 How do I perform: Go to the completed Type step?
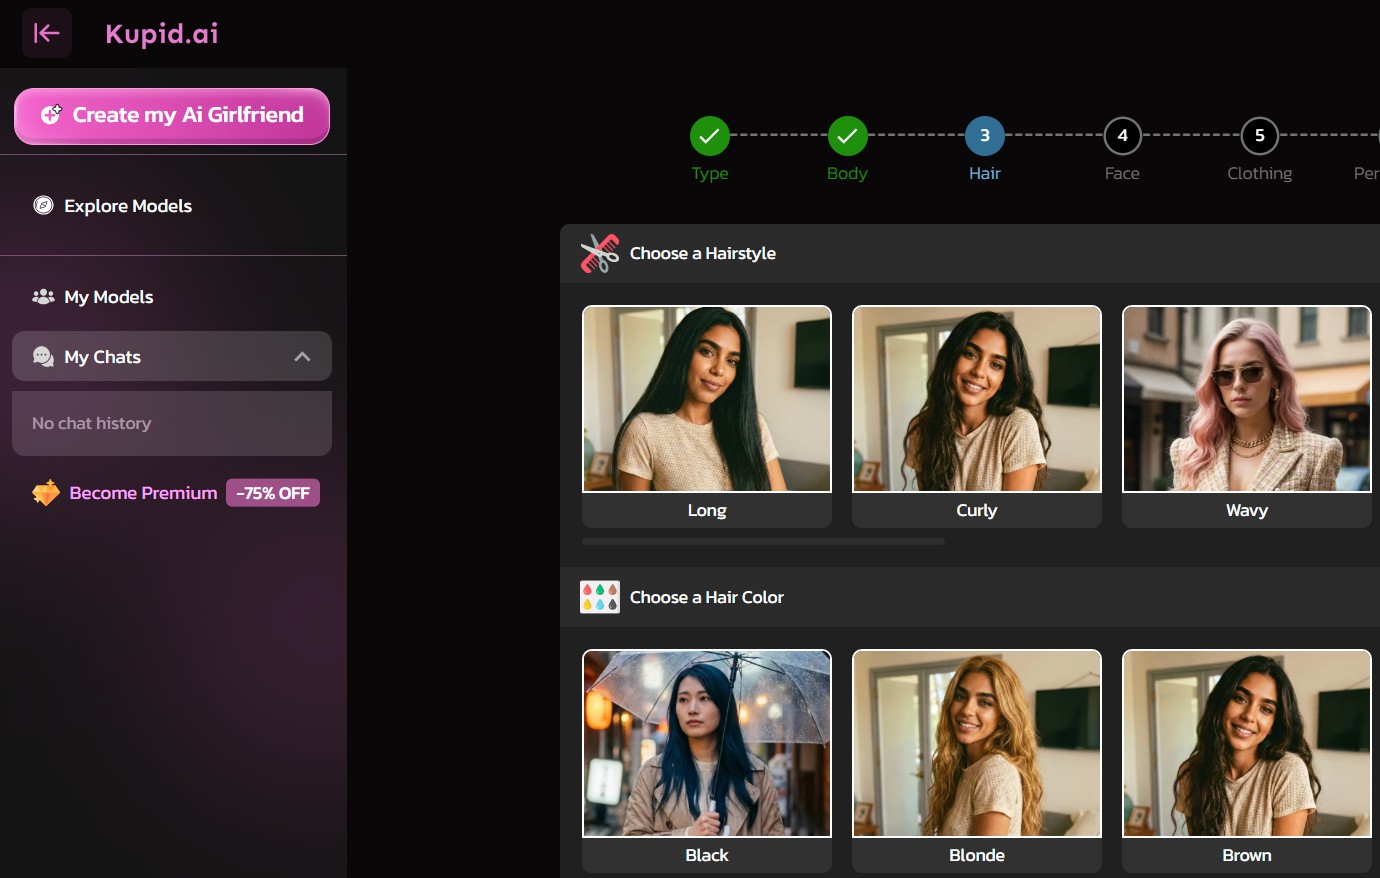coord(709,134)
